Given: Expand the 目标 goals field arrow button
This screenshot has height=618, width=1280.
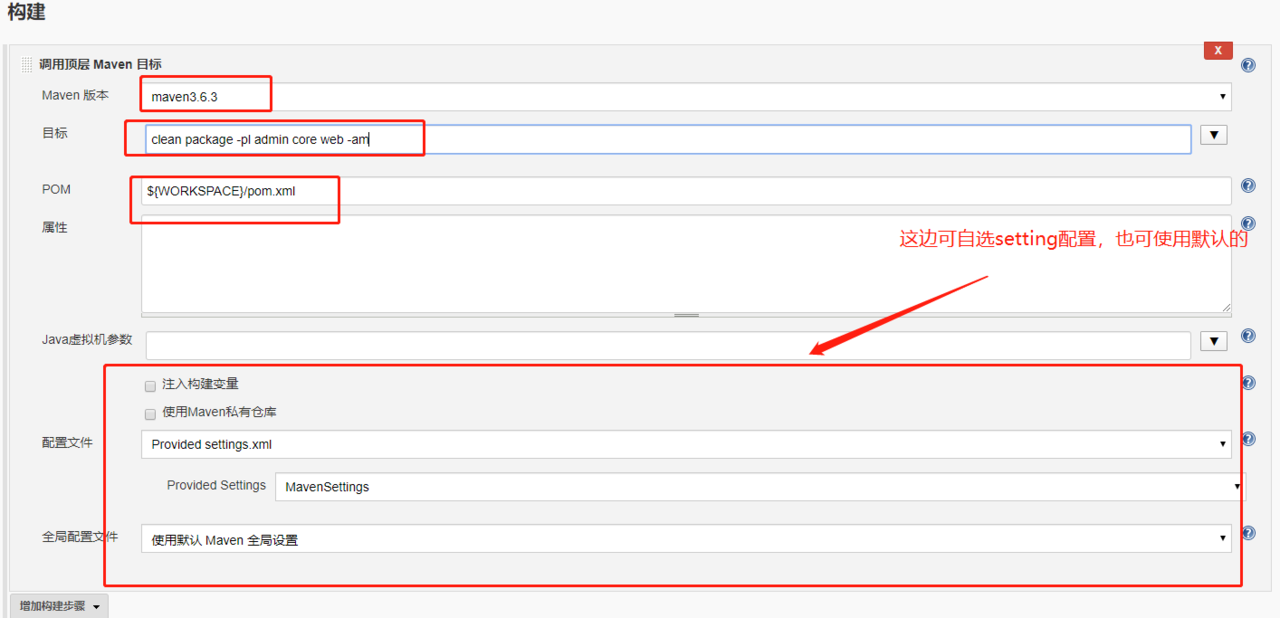Looking at the screenshot, I should pyautogui.click(x=1213, y=135).
